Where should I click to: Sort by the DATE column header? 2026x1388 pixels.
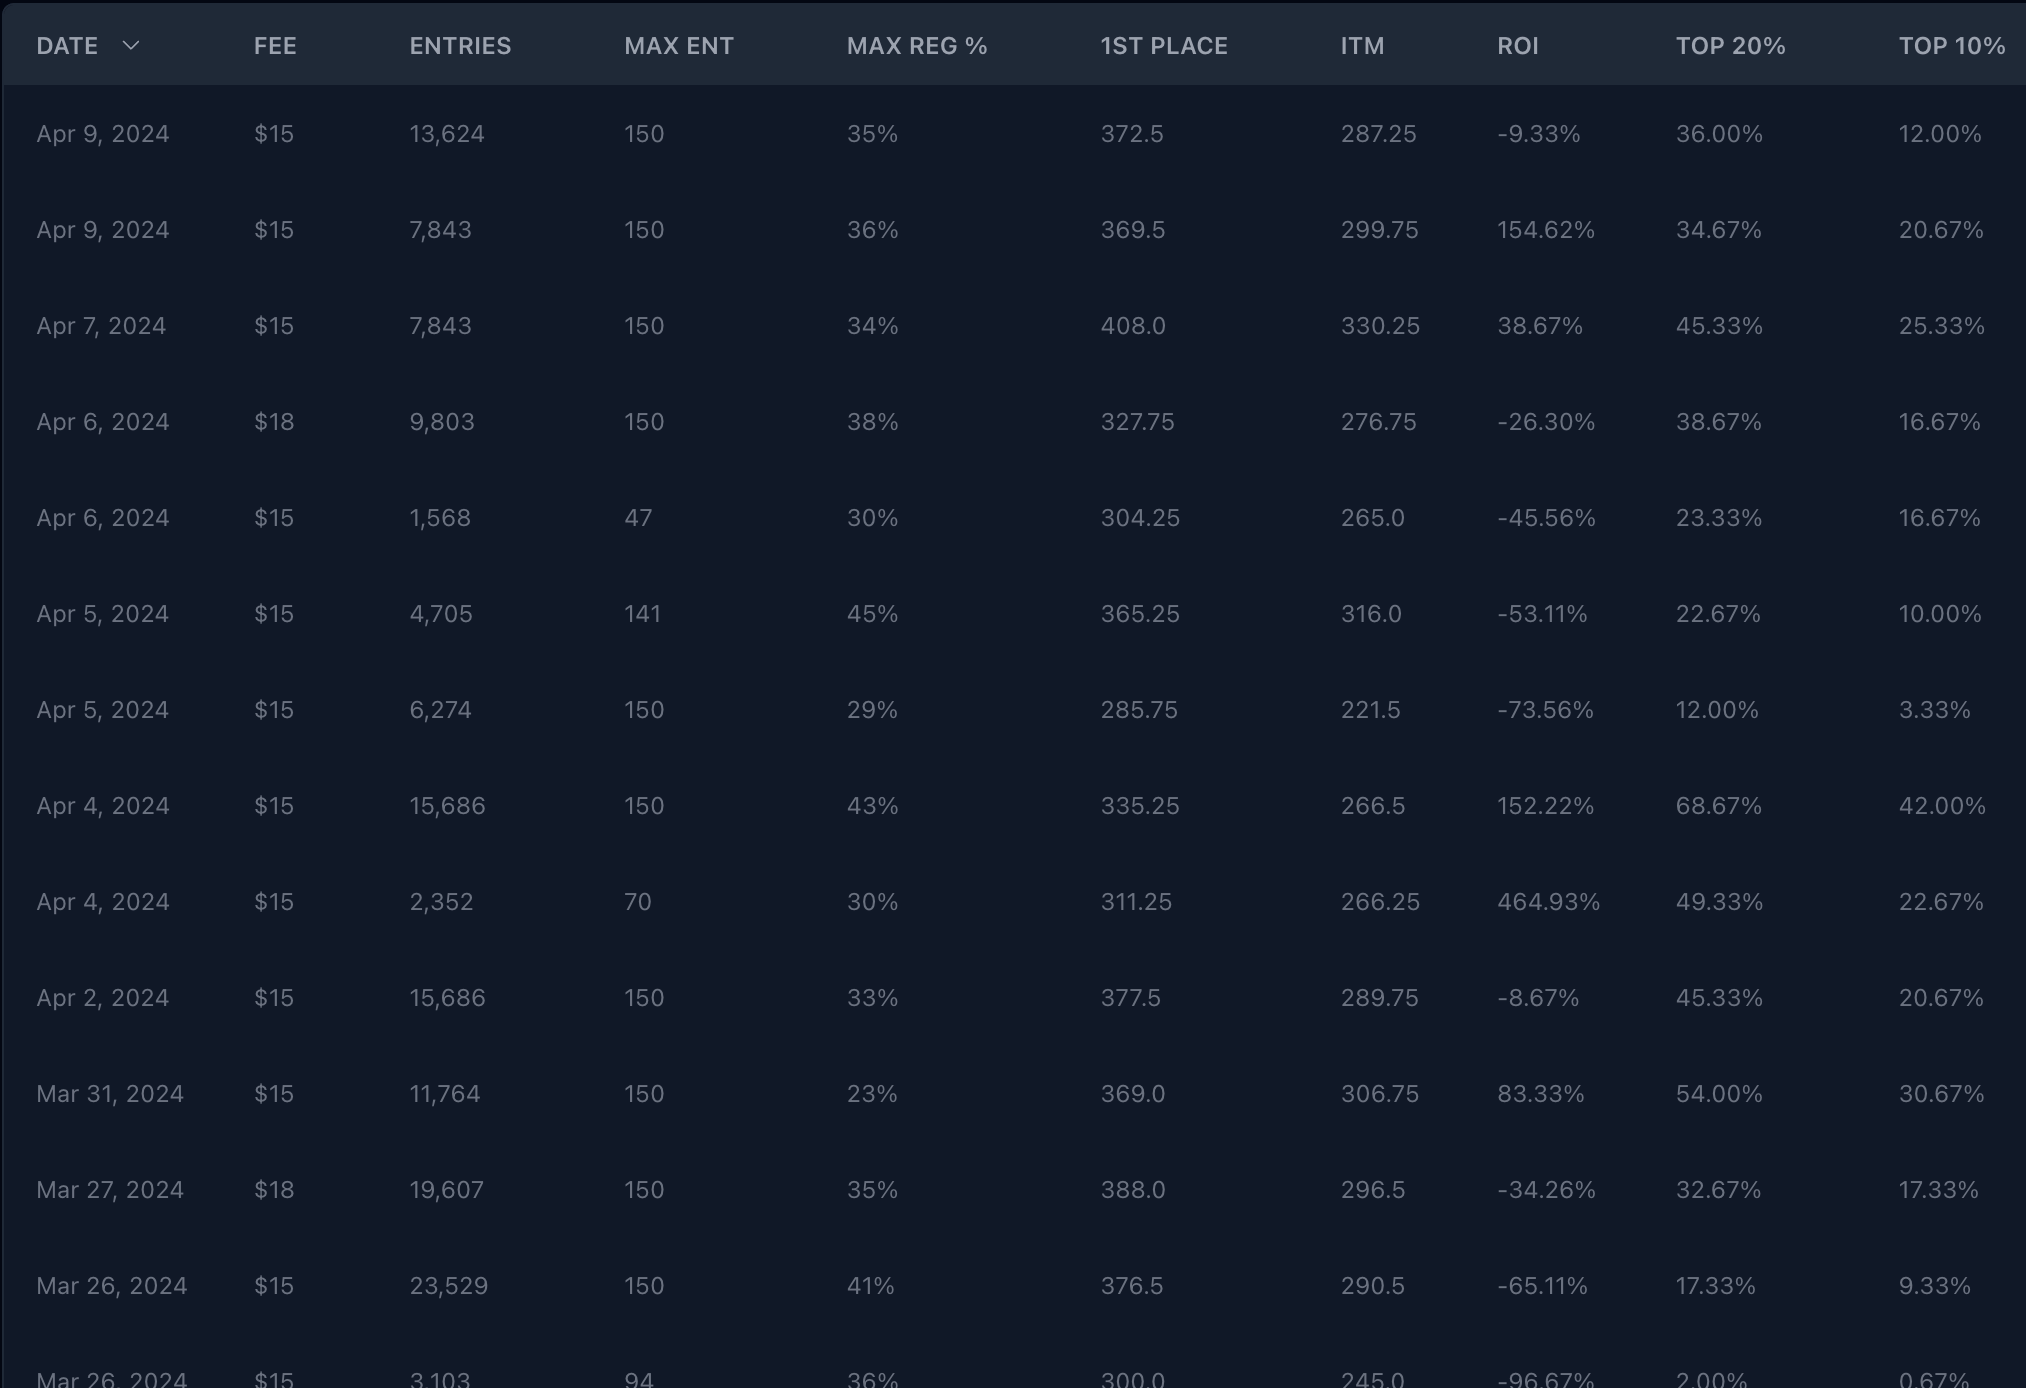pyautogui.click(x=67, y=46)
